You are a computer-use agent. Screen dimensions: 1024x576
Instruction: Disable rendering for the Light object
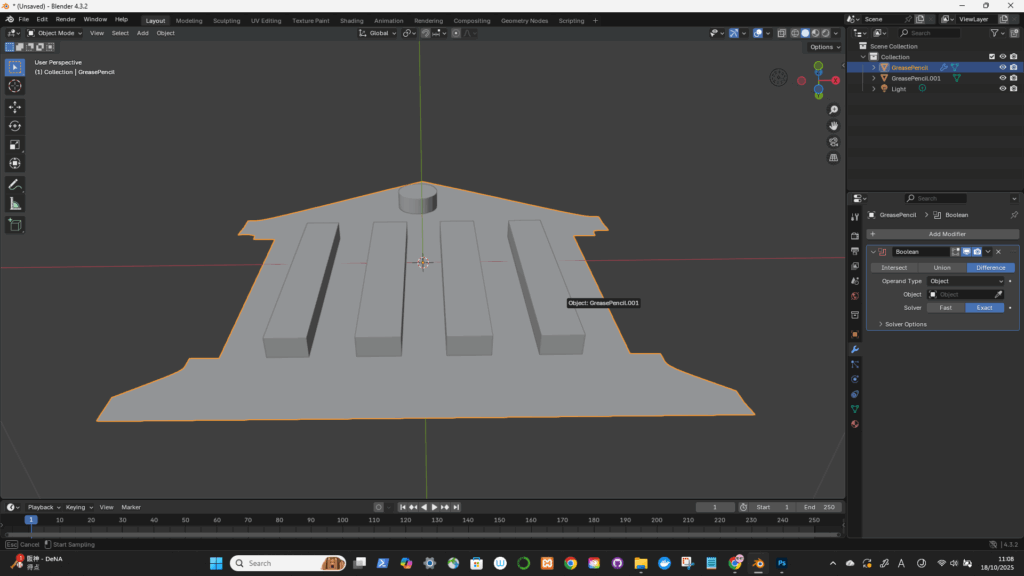pyautogui.click(x=1014, y=89)
